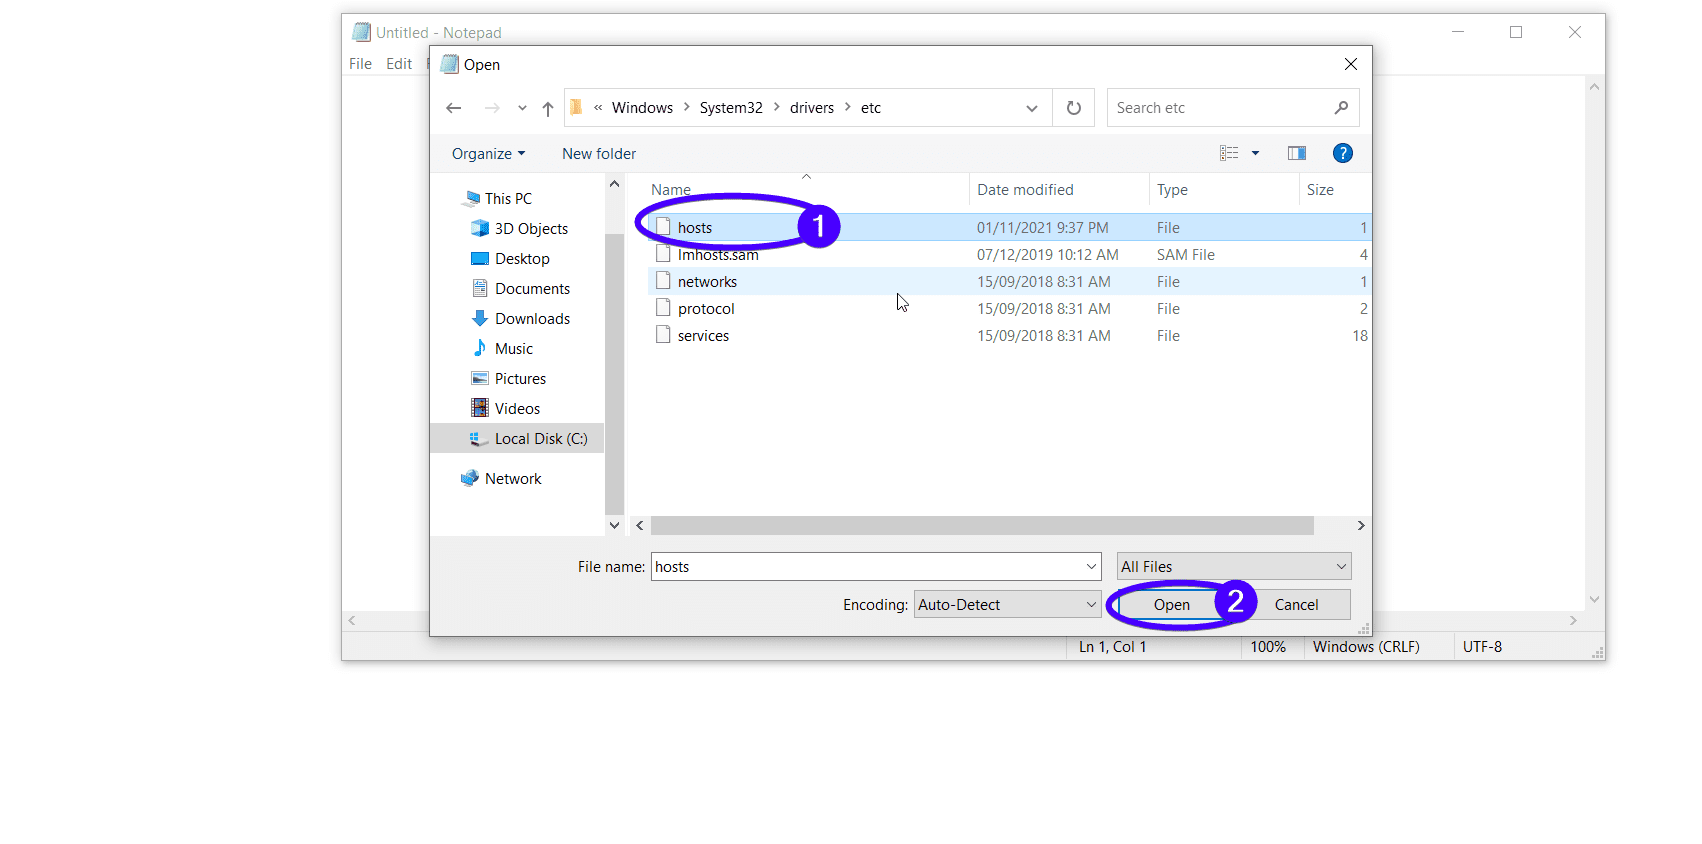Click the Cancel button
The image size is (1702, 844).
[x=1297, y=605]
